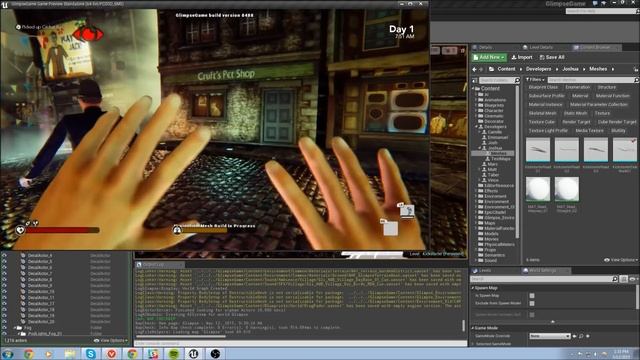Open the Add New dropdown
Image resolution: width=640 pixels, height=360 pixels.
coord(489,58)
